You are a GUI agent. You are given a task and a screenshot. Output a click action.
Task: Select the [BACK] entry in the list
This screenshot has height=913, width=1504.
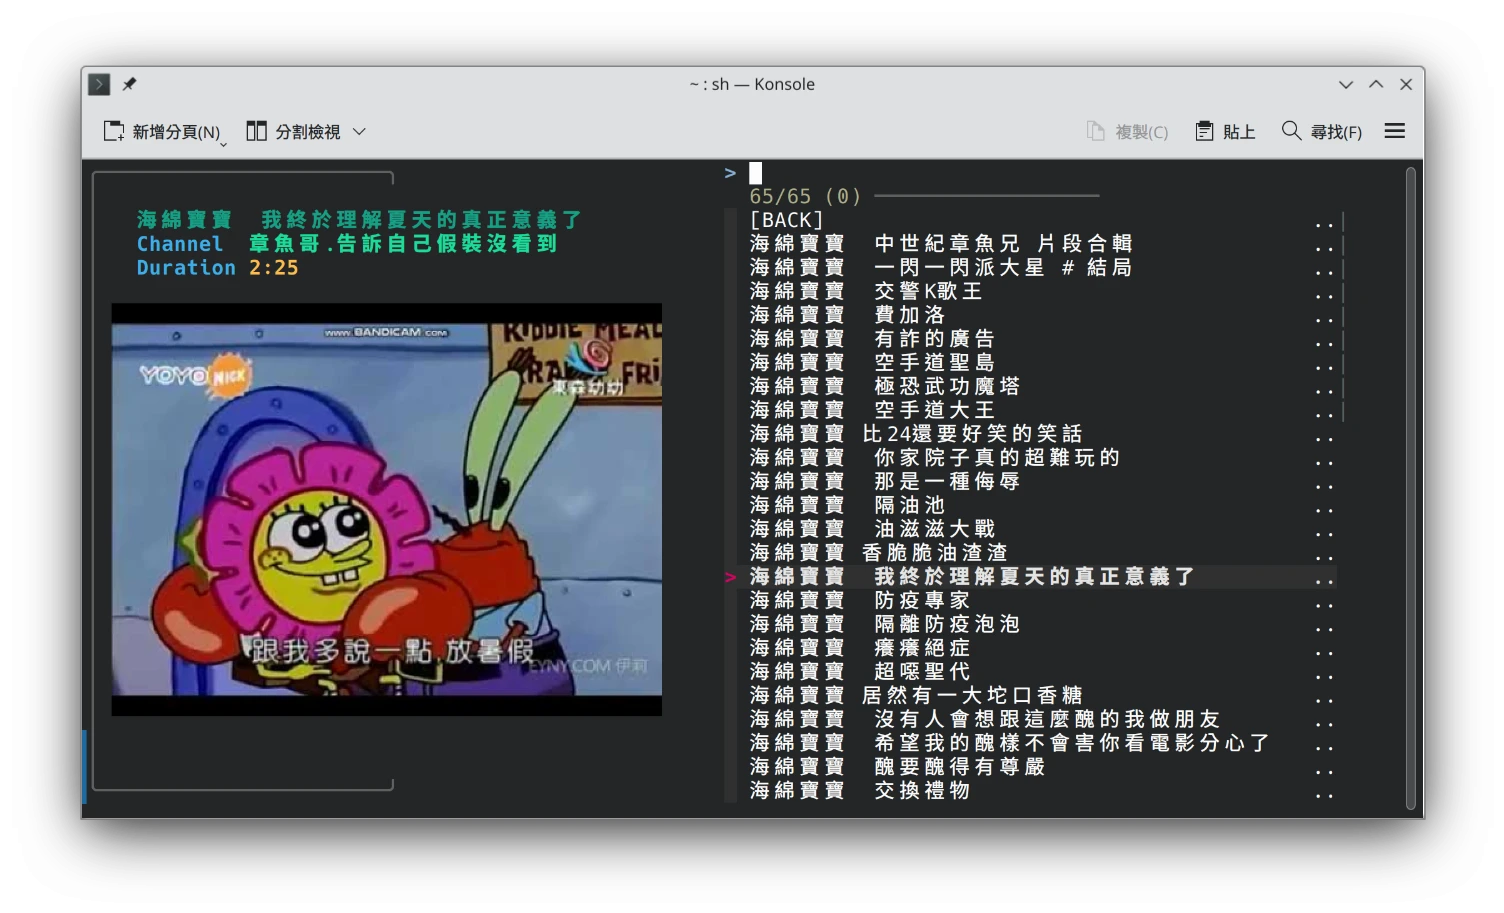click(x=786, y=220)
